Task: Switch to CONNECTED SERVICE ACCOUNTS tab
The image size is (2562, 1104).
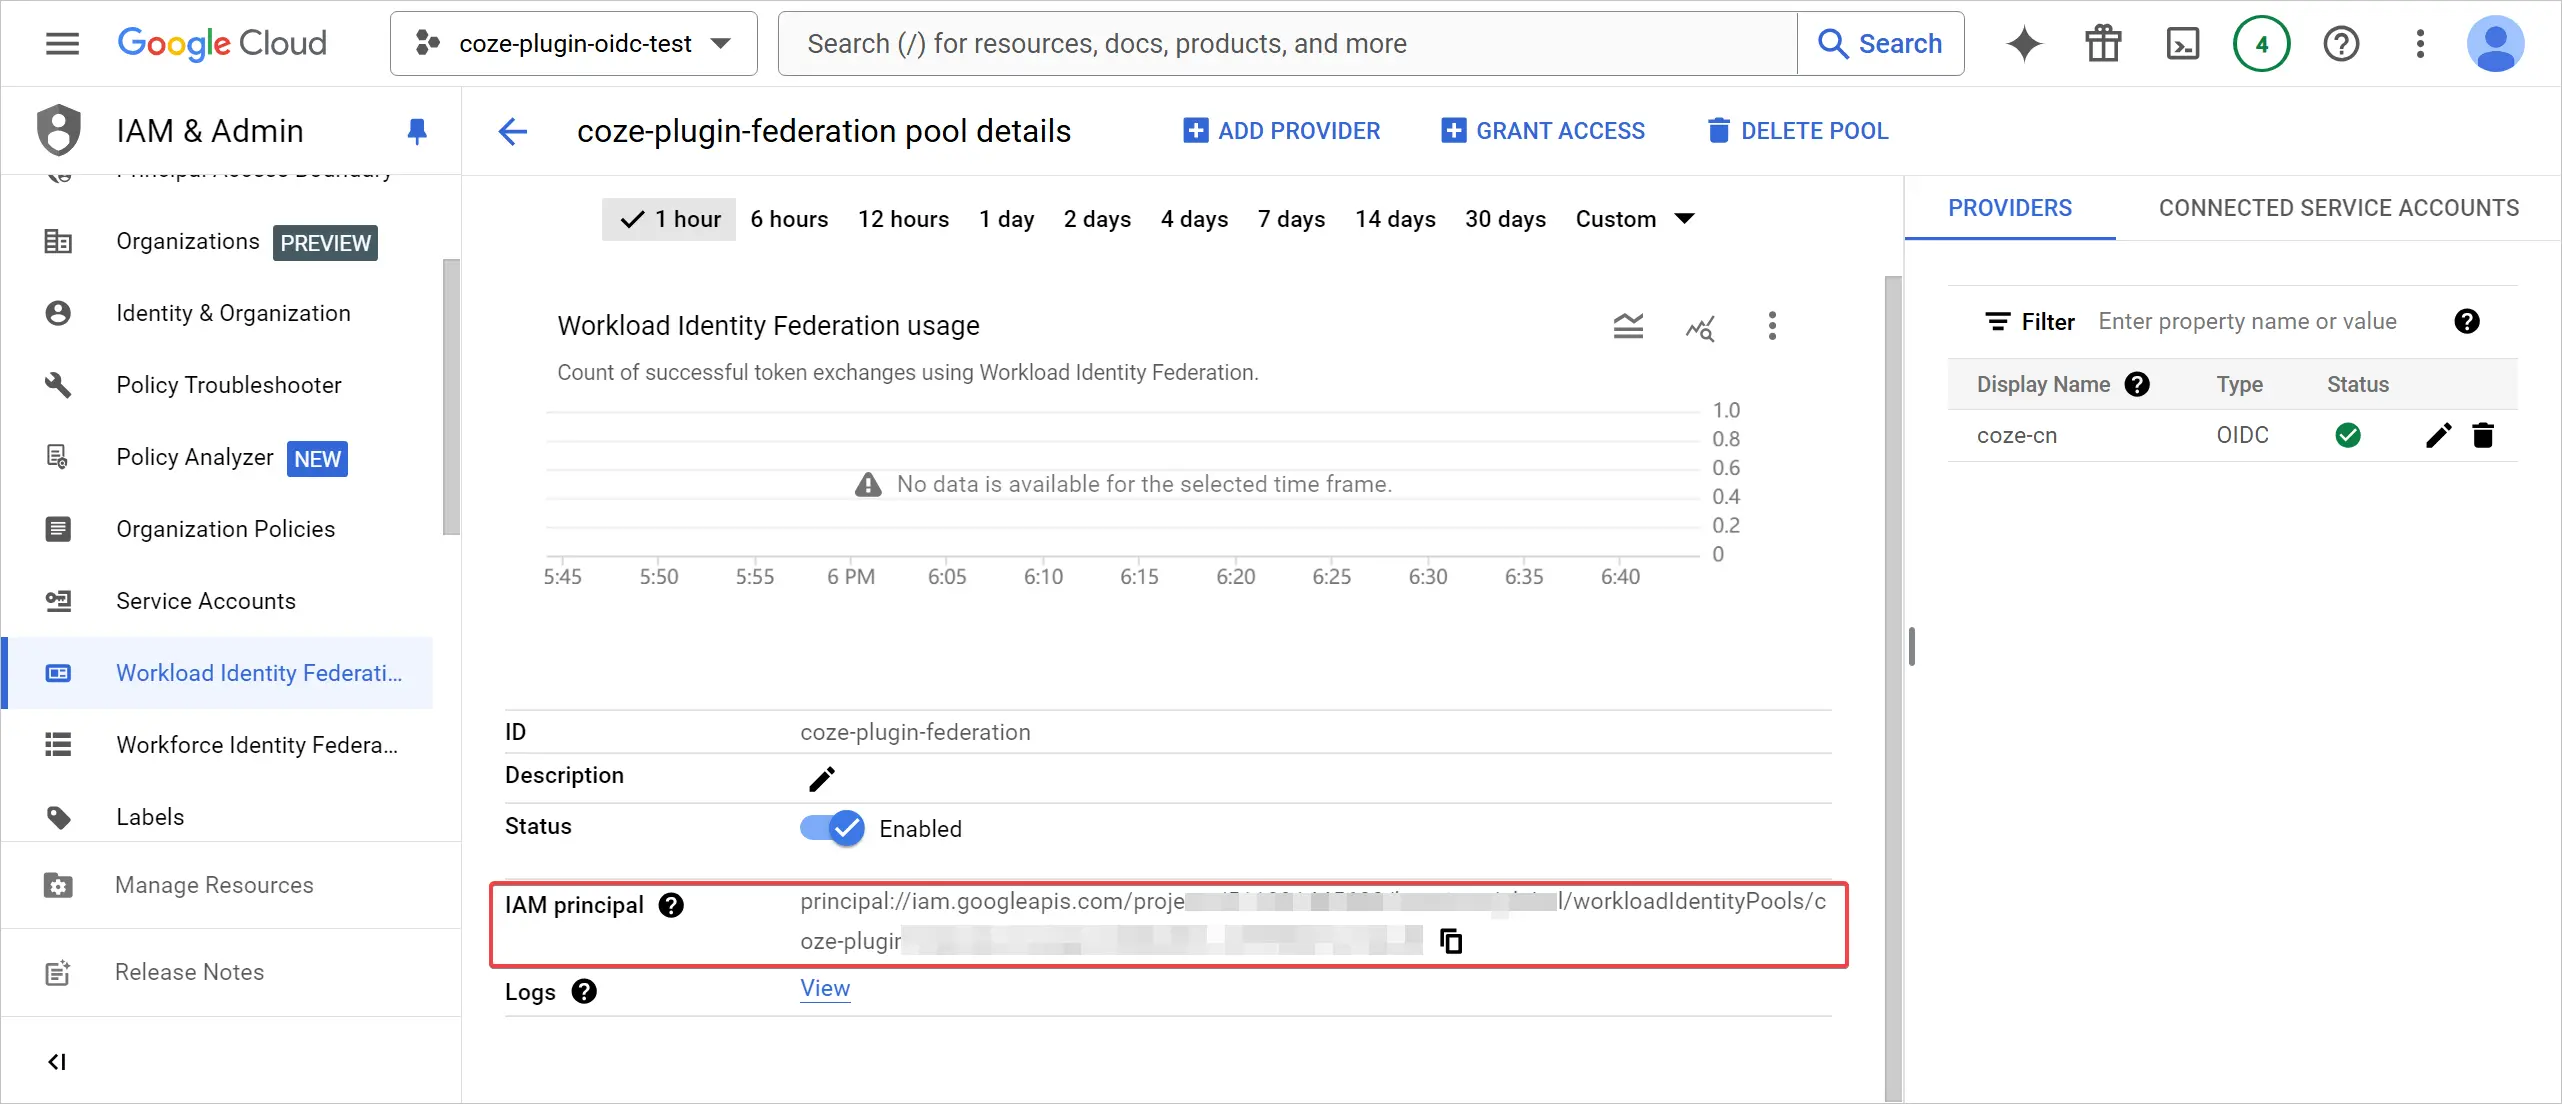Action: [x=2339, y=208]
